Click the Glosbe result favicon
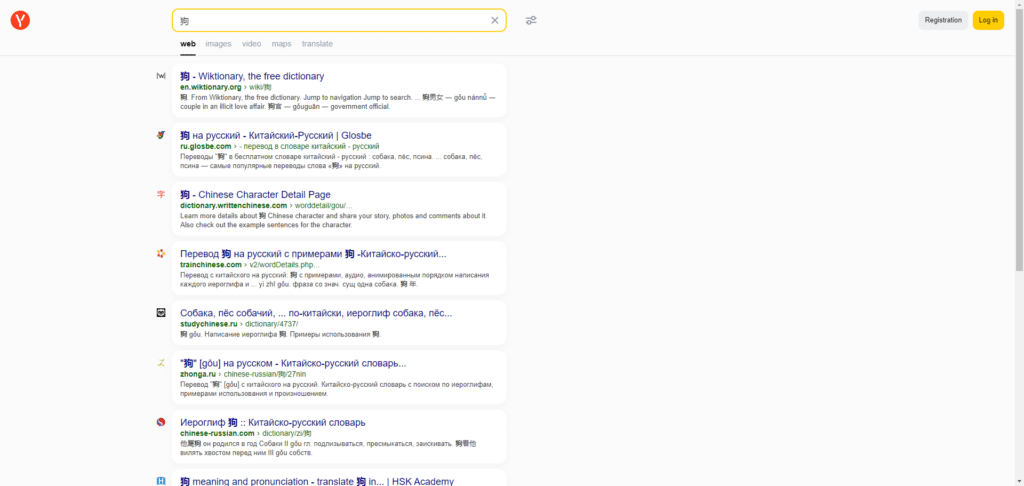 click(x=161, y=135)
